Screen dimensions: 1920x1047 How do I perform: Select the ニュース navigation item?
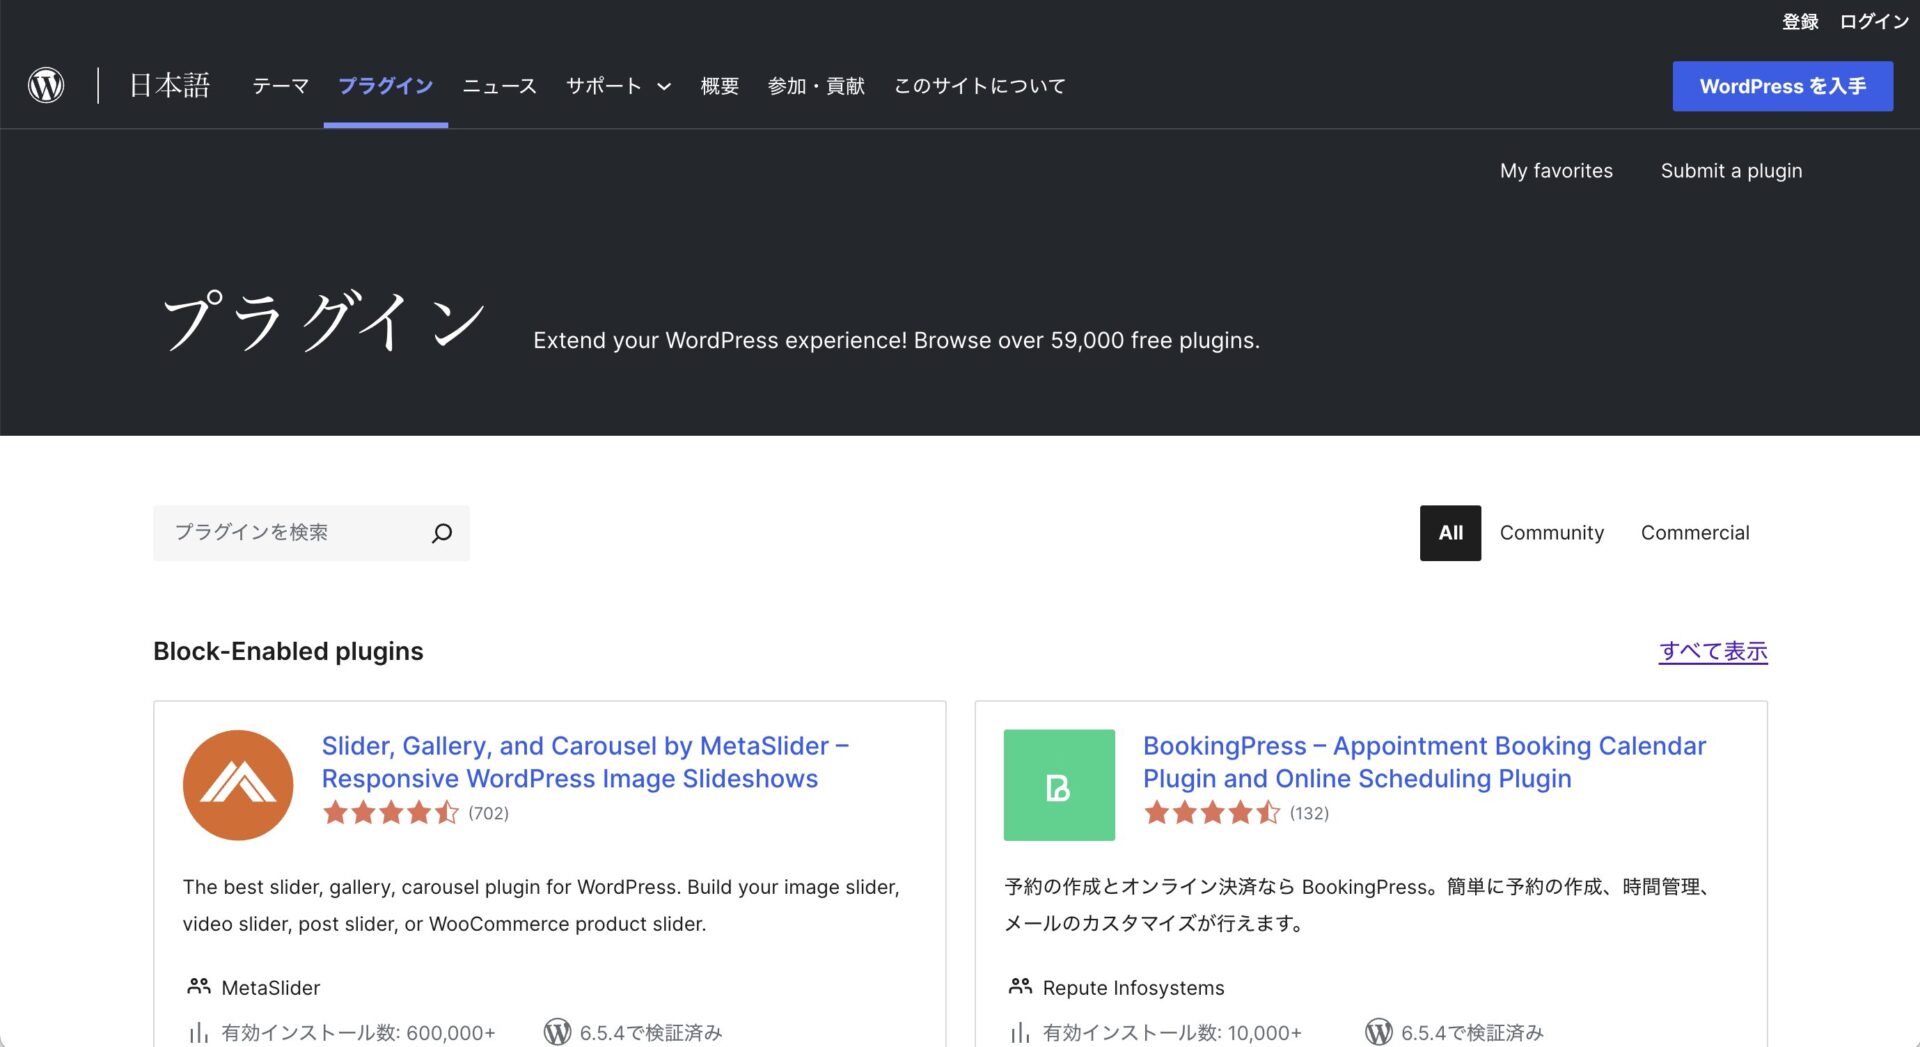pyautogui.click(x=498, y=87)
